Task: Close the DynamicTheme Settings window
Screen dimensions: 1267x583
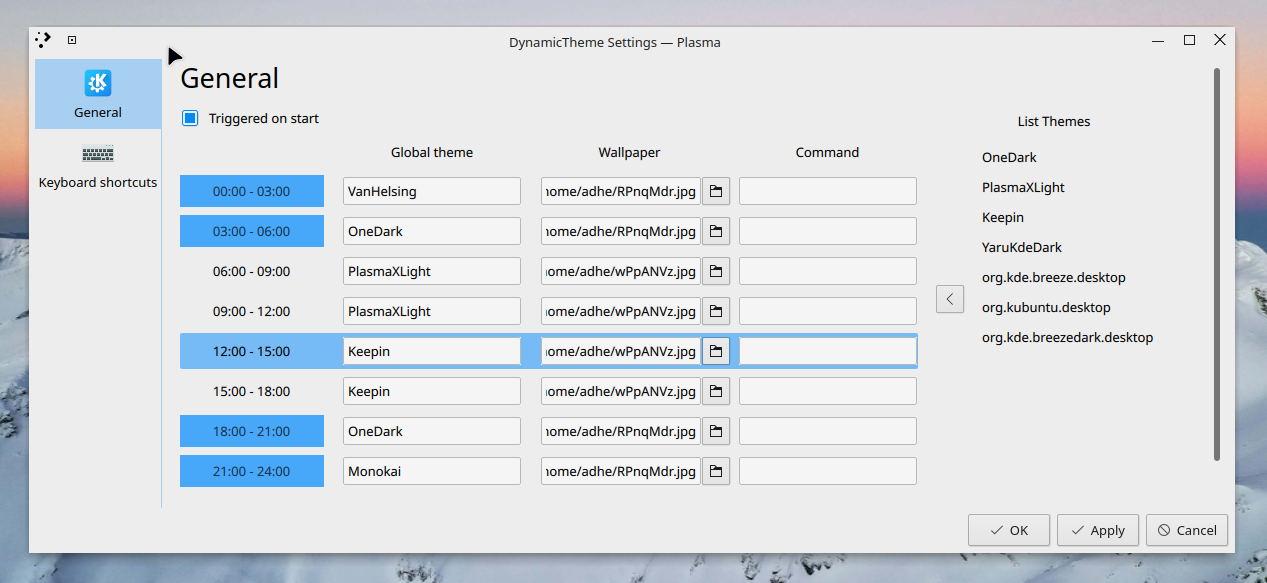Action: click(1220, 40)
